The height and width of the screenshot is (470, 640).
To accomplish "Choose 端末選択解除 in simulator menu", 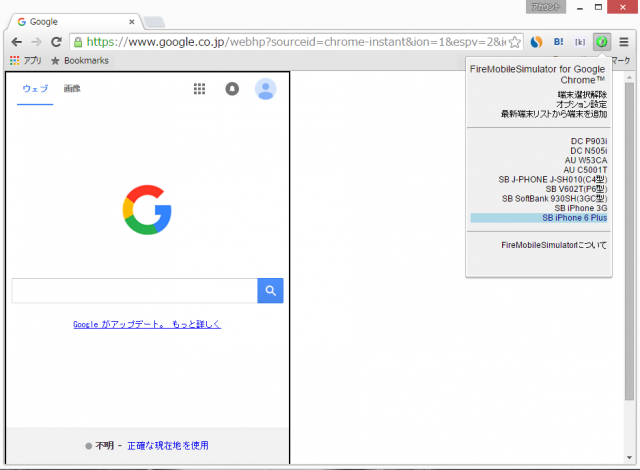I will (582, 95).
